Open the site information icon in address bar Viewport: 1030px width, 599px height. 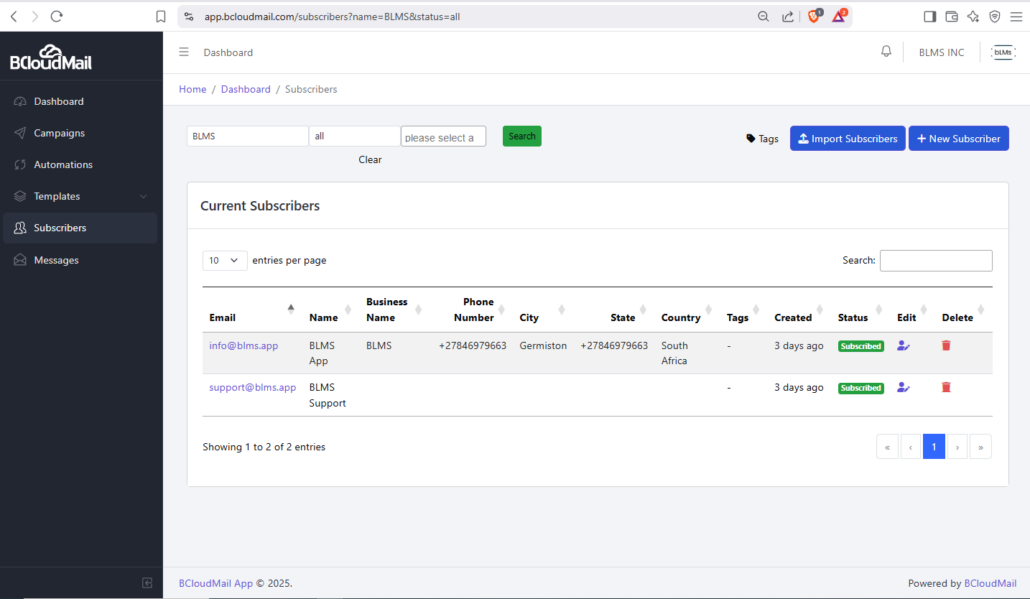[x=189, y=16]
